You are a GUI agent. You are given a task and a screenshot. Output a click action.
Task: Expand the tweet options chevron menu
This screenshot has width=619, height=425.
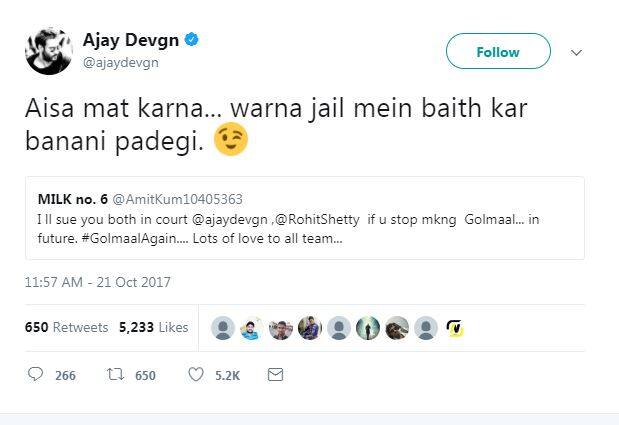[576, 52]
